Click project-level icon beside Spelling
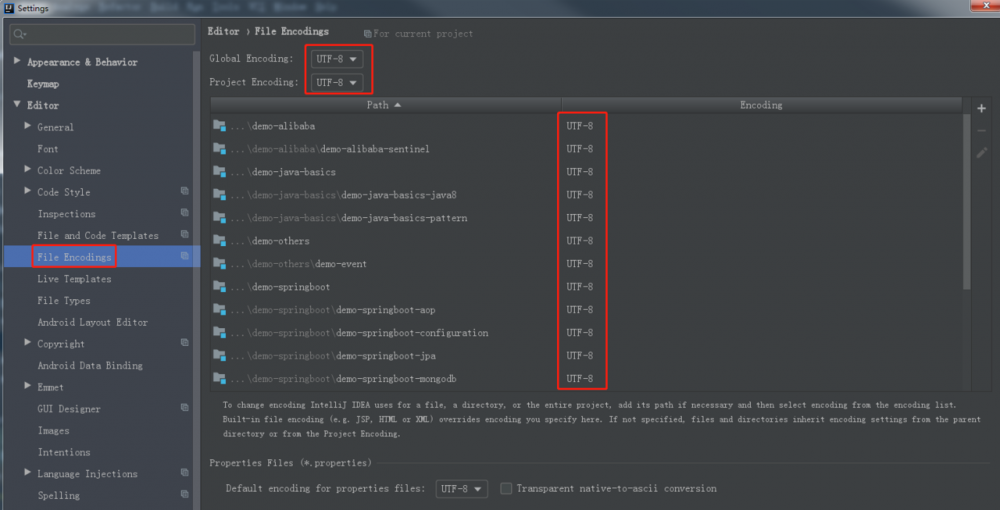1000x510 pixels. click(184, 494)
